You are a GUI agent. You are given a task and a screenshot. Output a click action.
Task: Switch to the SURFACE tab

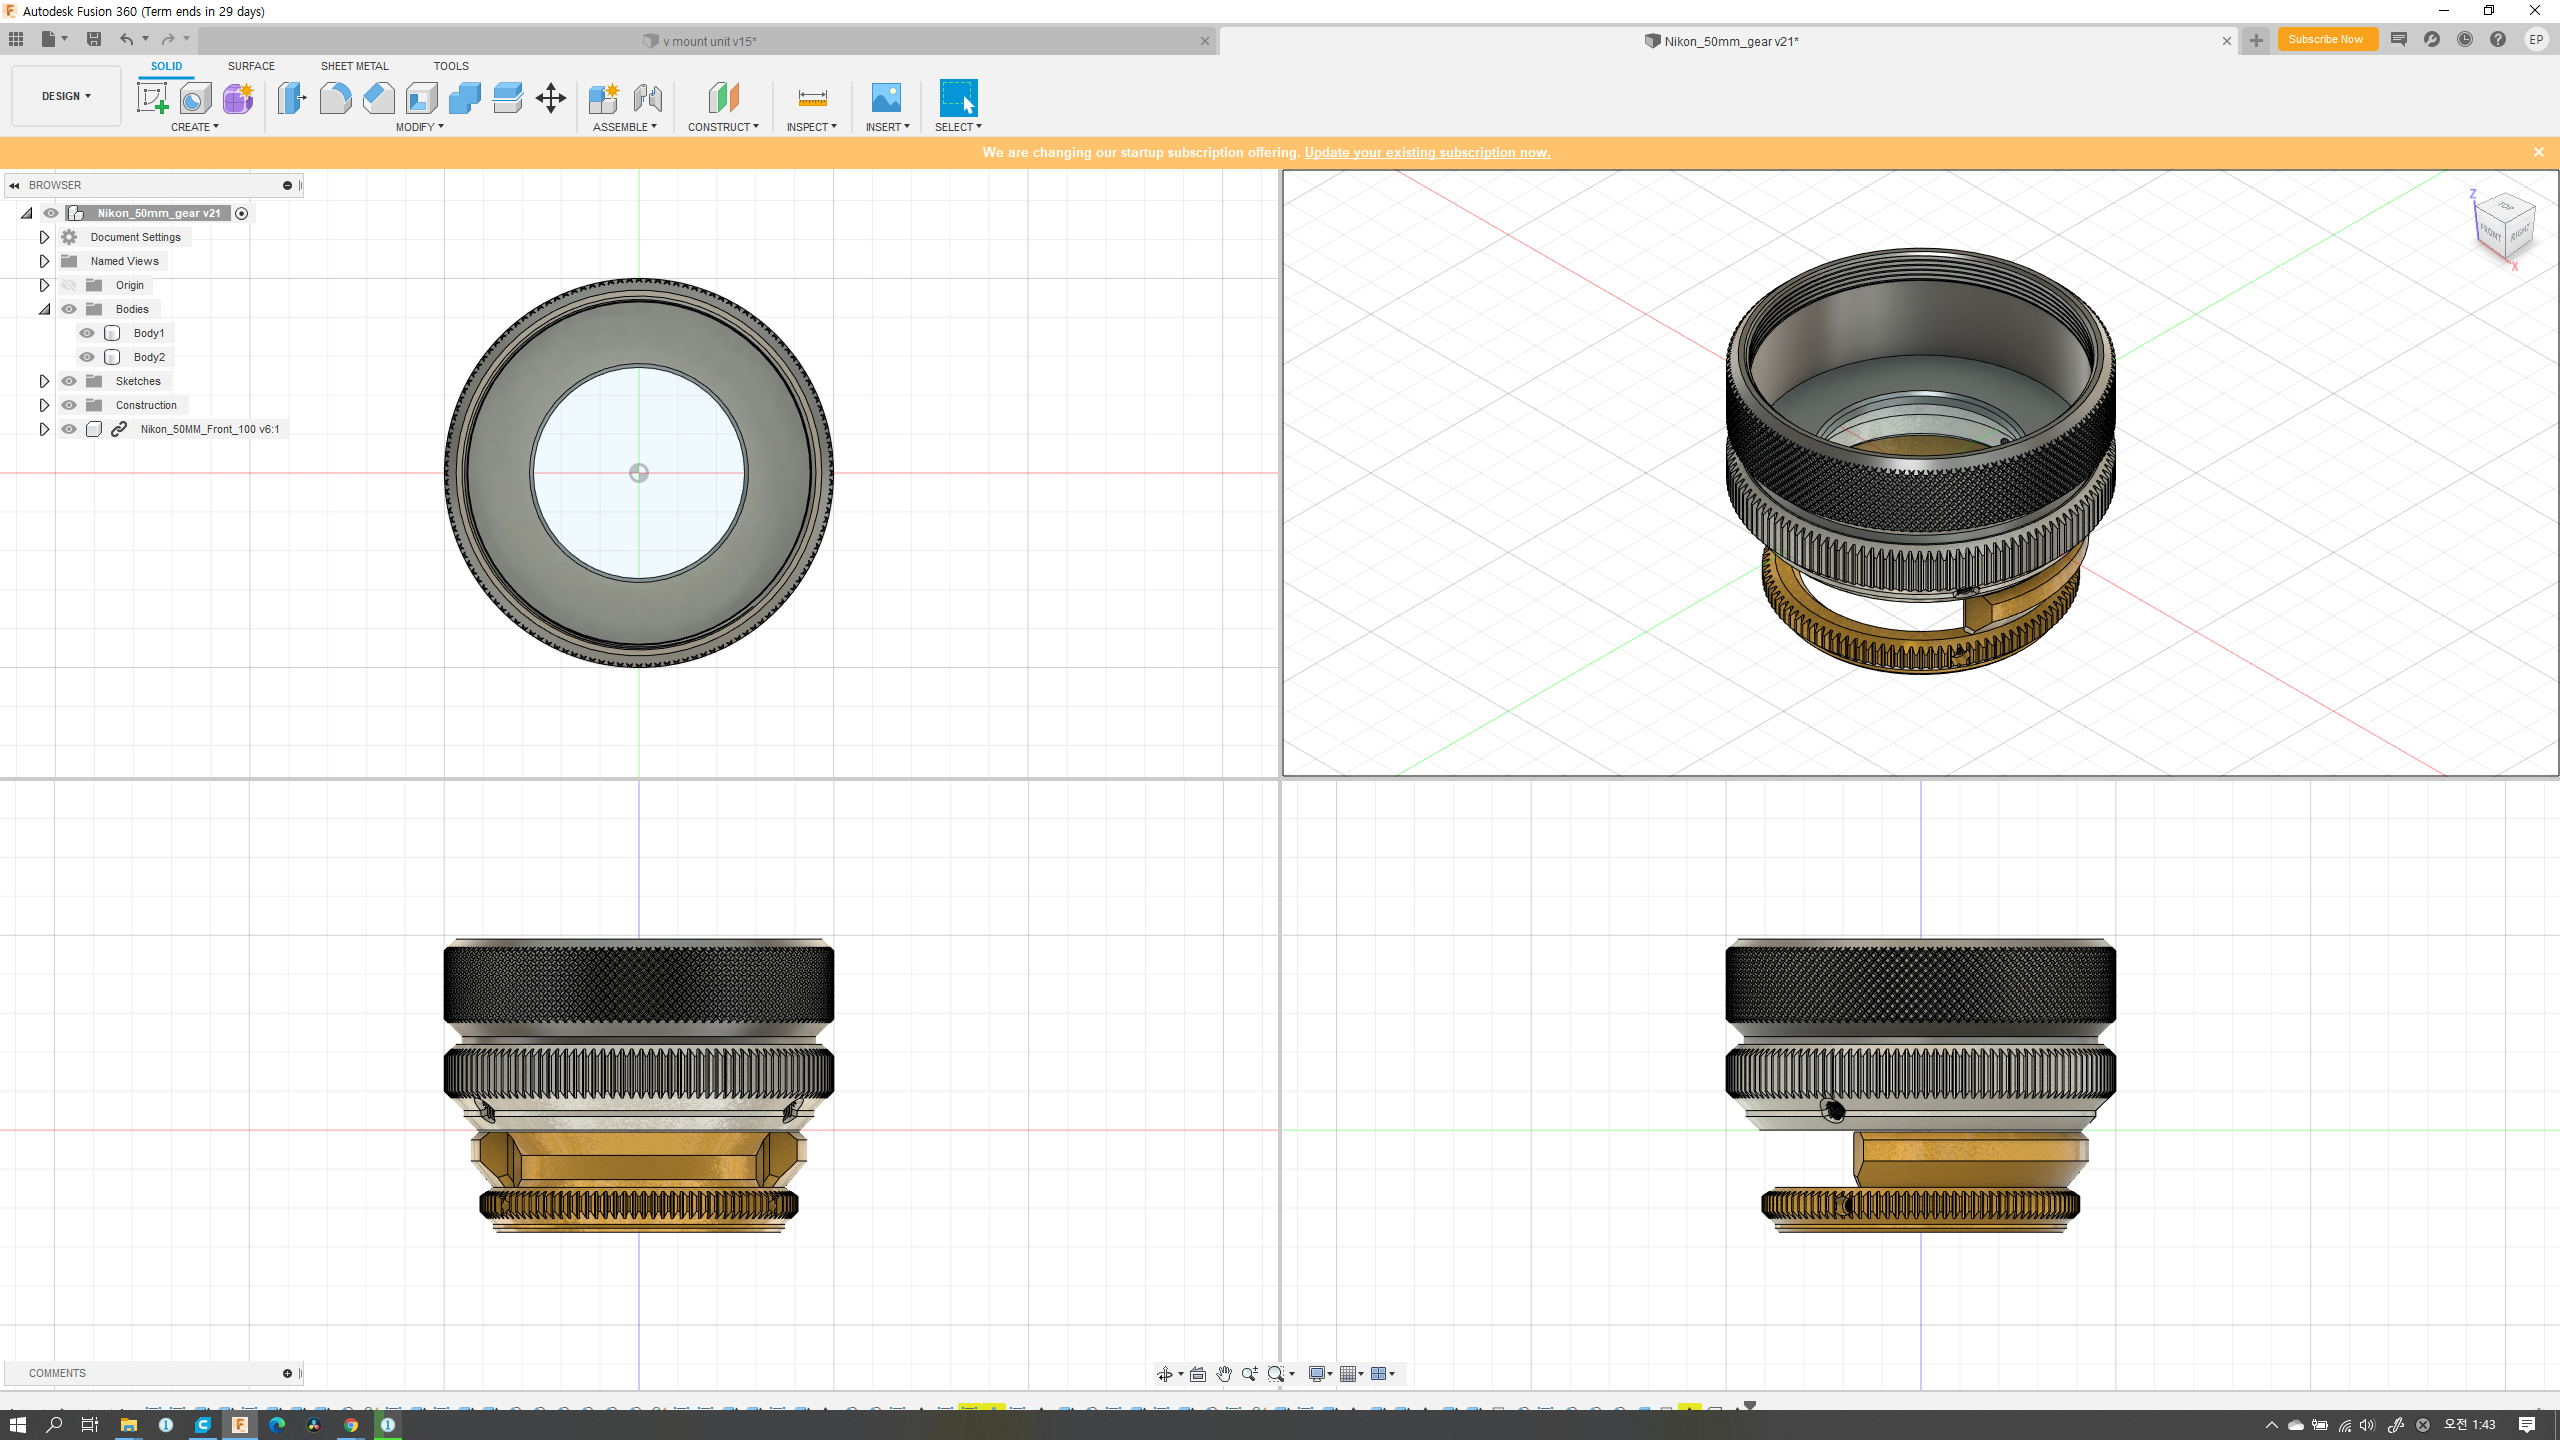pos(251,66)
